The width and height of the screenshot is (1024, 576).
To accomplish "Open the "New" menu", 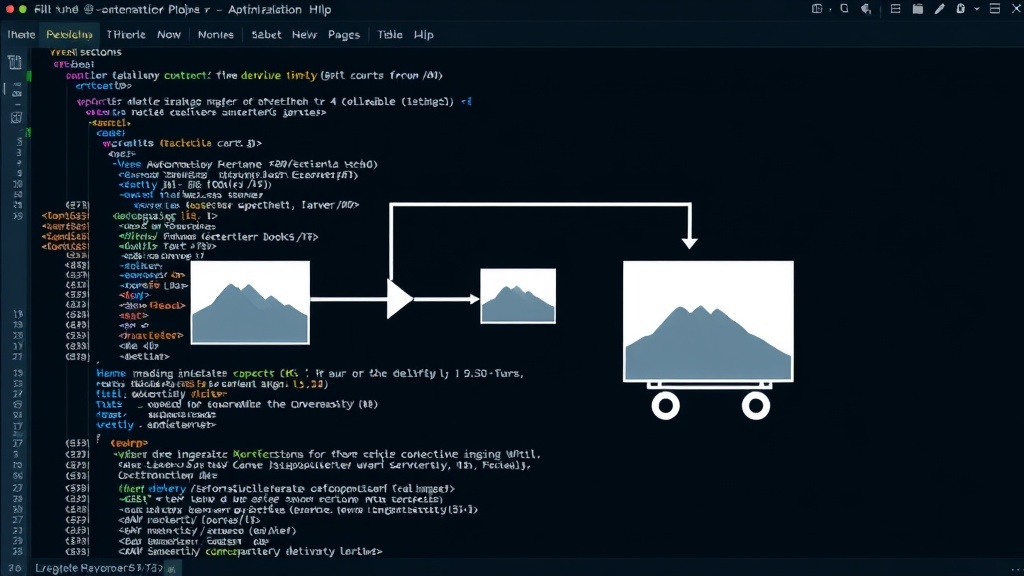I will (304, 35).
